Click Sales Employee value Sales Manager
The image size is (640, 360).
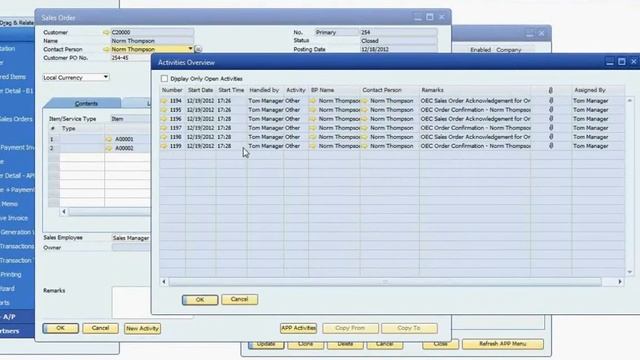point(131,238)
